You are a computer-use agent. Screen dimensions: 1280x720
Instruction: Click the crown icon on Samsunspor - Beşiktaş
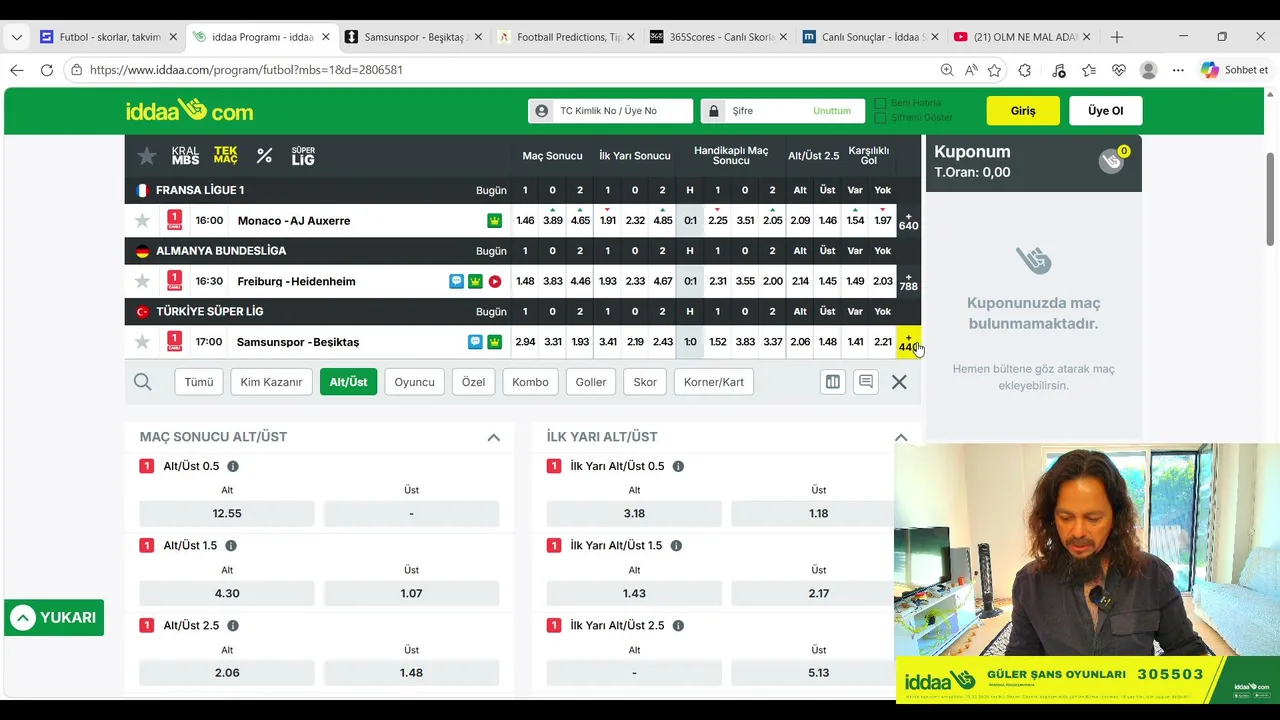[x=494, y=342]
